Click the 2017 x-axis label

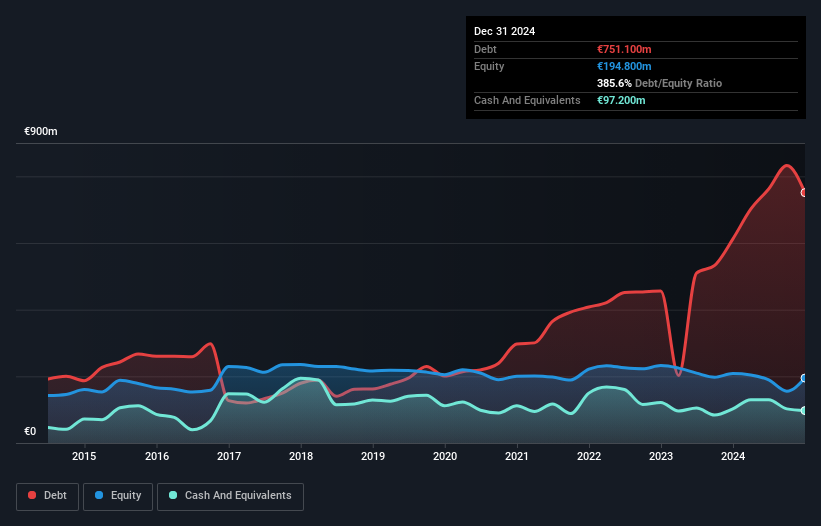(x=229, y=456)
